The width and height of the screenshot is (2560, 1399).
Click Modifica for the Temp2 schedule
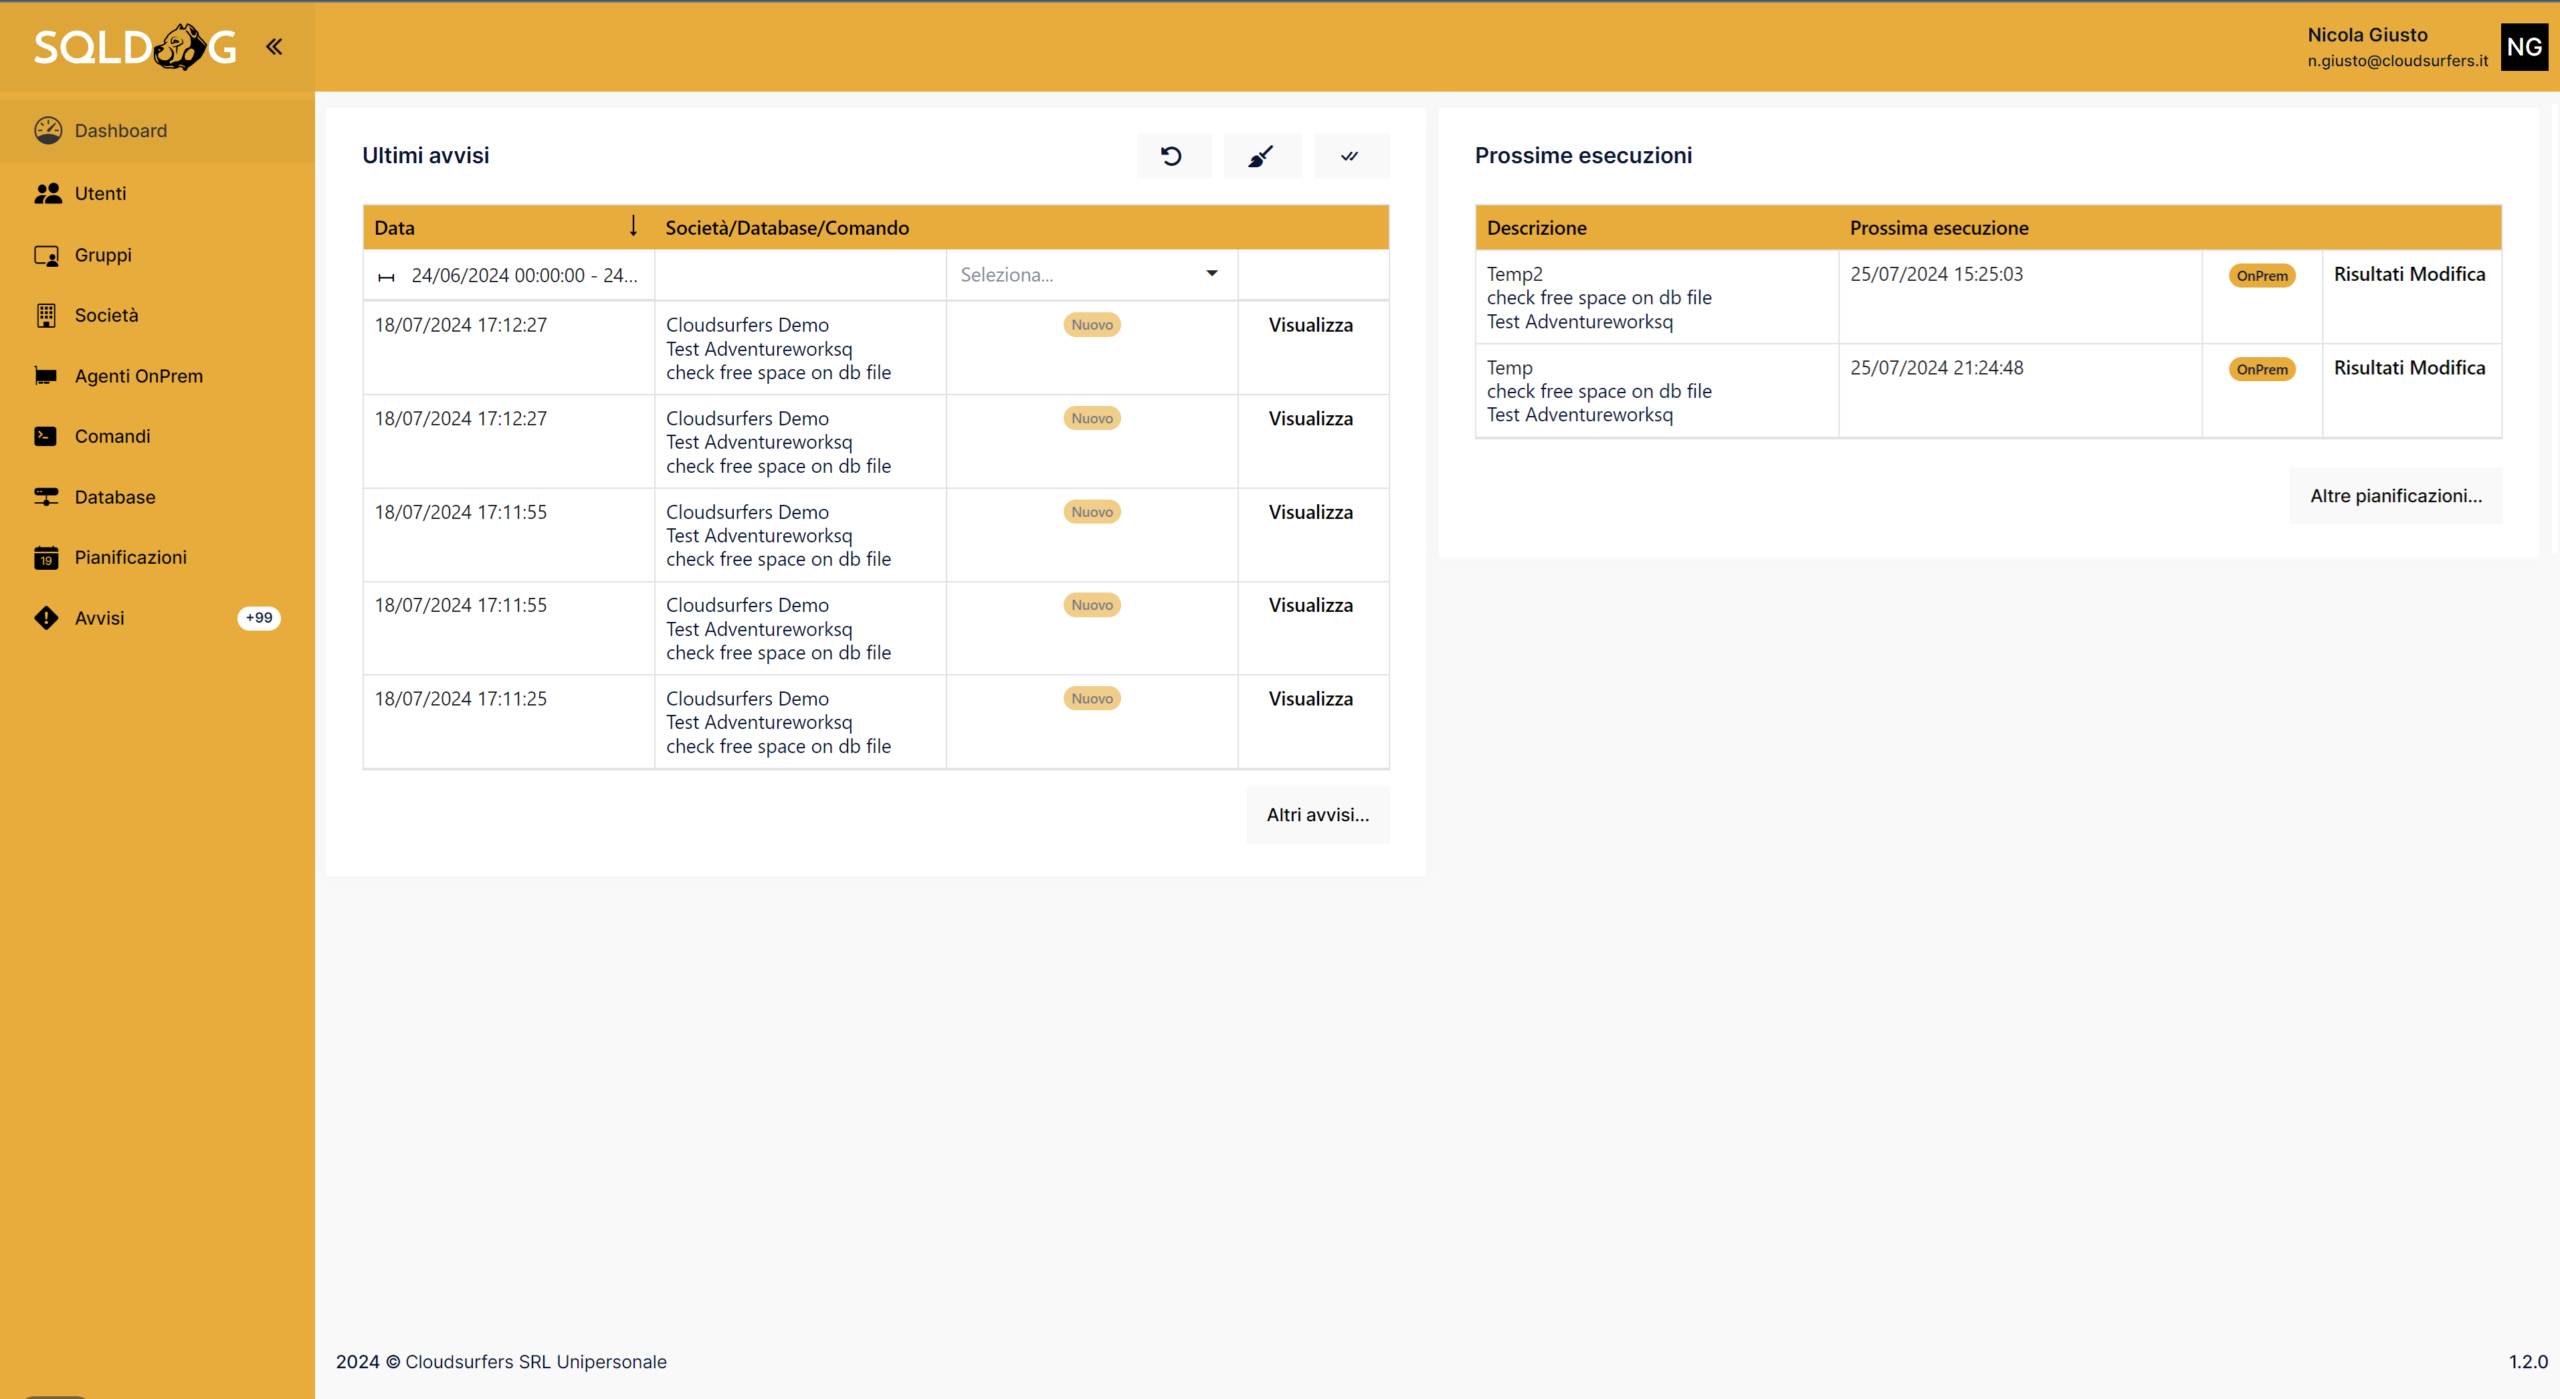2447,274
